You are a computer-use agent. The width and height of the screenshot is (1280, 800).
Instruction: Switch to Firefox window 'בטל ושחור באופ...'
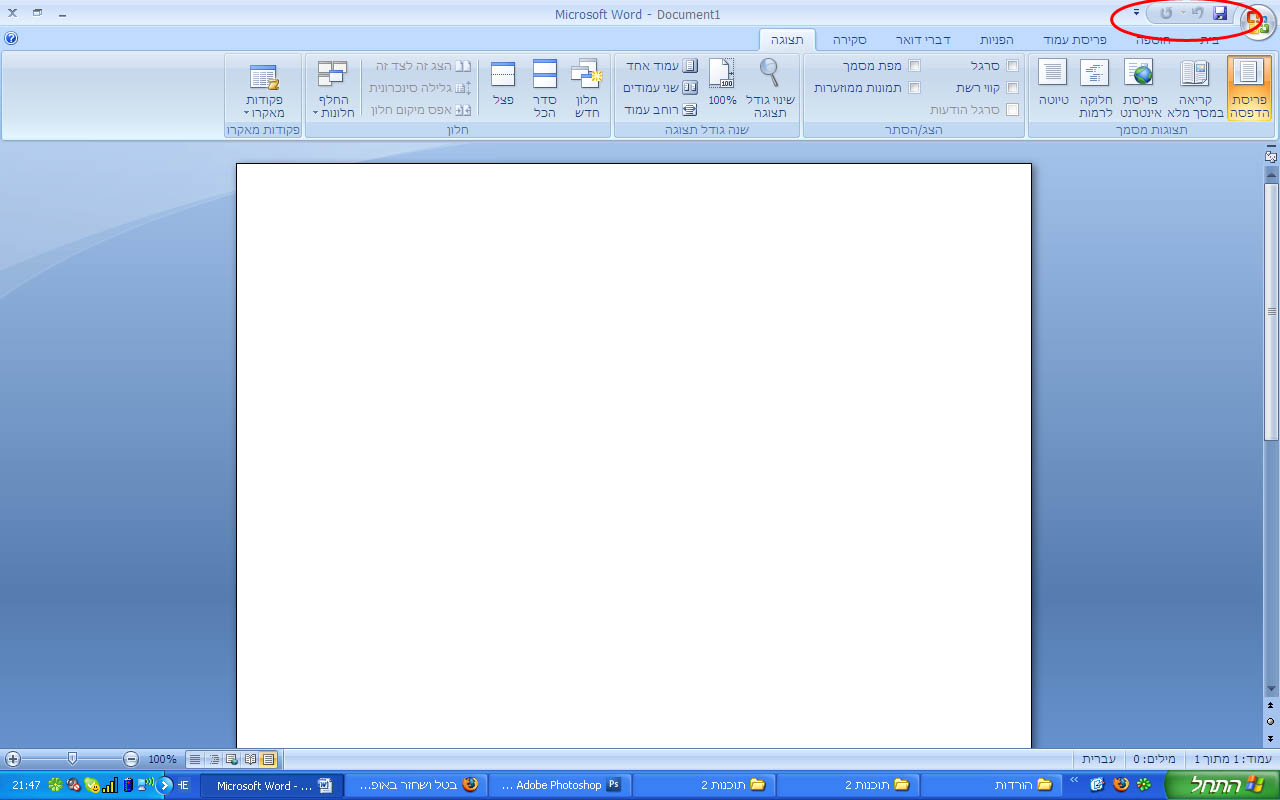point(415,785)
